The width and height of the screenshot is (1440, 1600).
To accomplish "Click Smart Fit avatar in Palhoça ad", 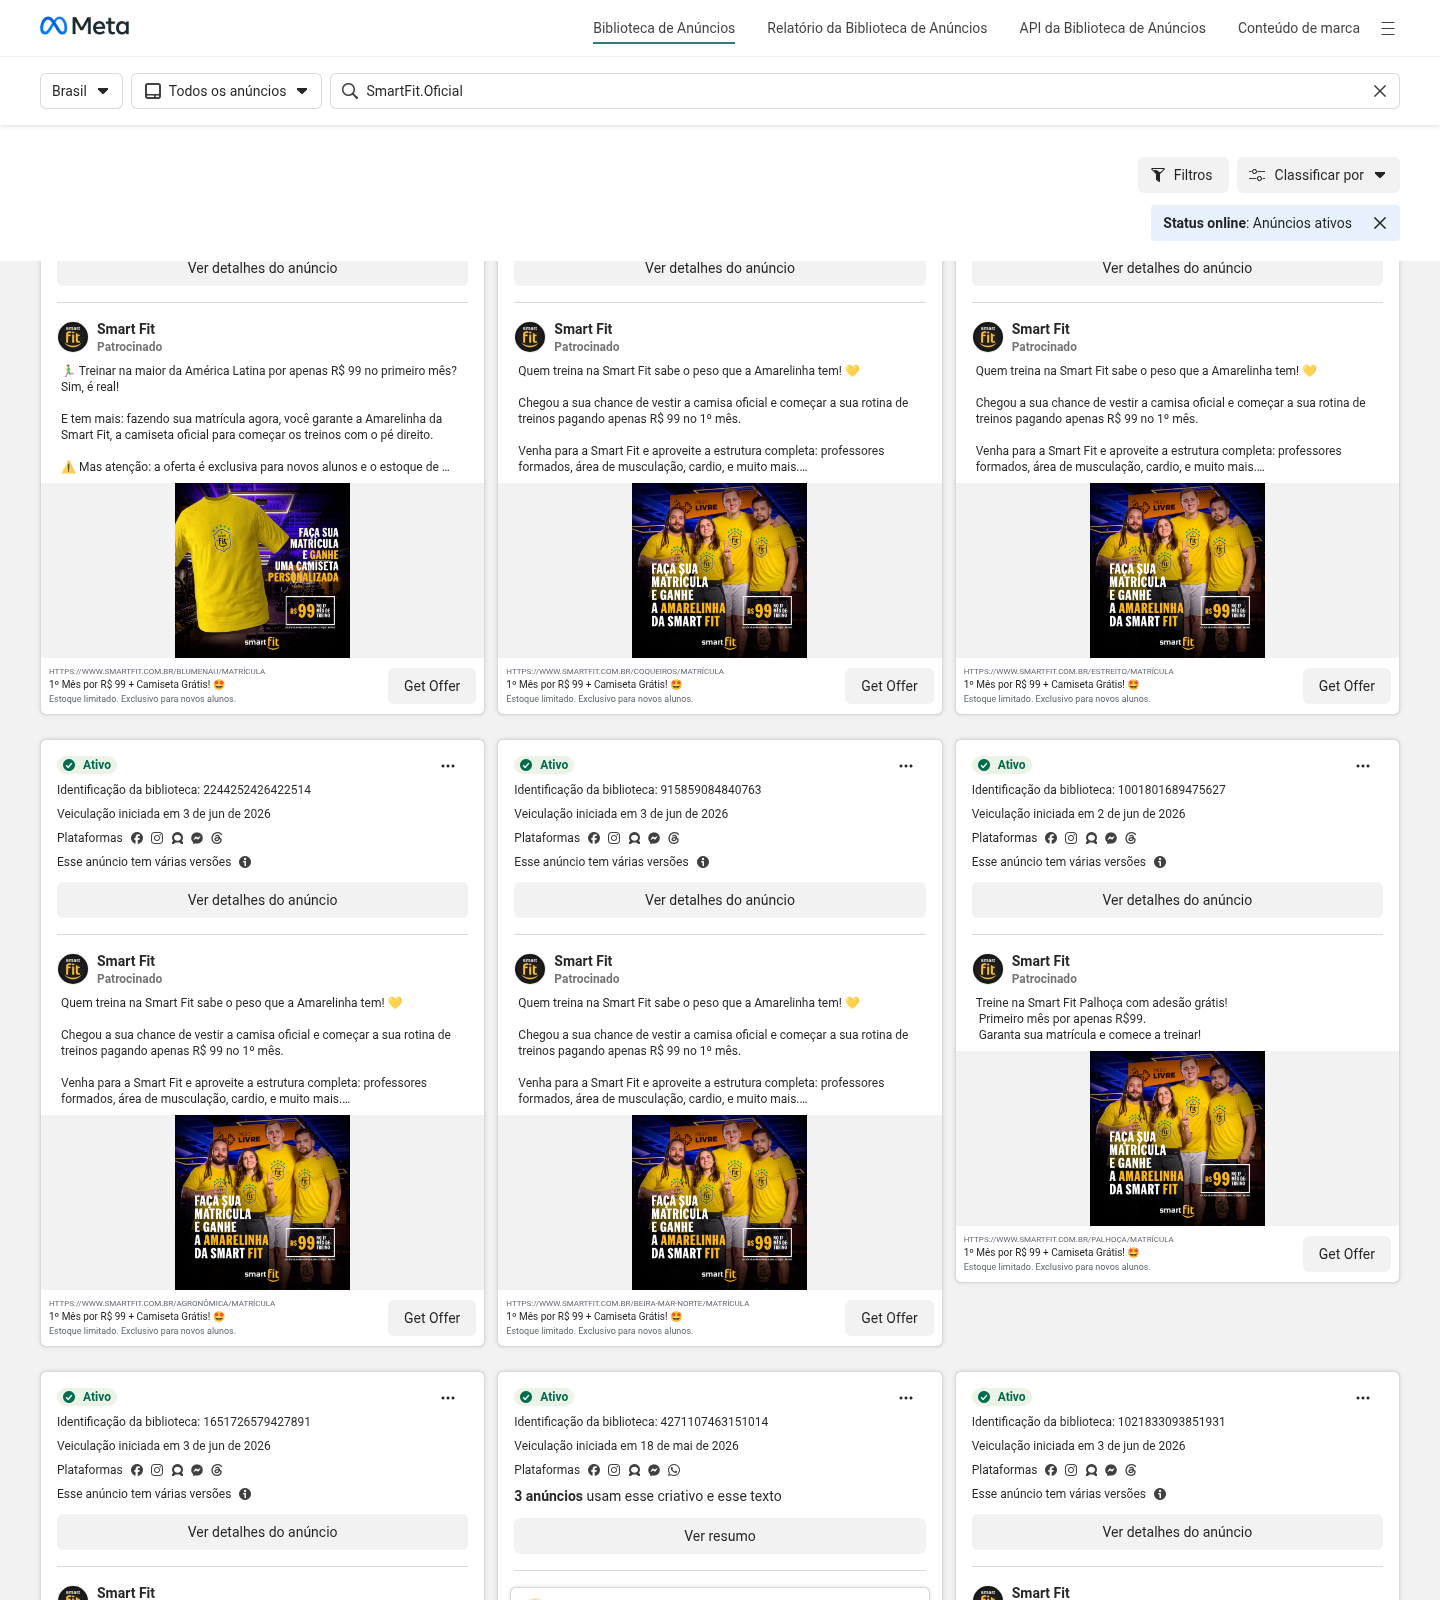I will point(988,969).
